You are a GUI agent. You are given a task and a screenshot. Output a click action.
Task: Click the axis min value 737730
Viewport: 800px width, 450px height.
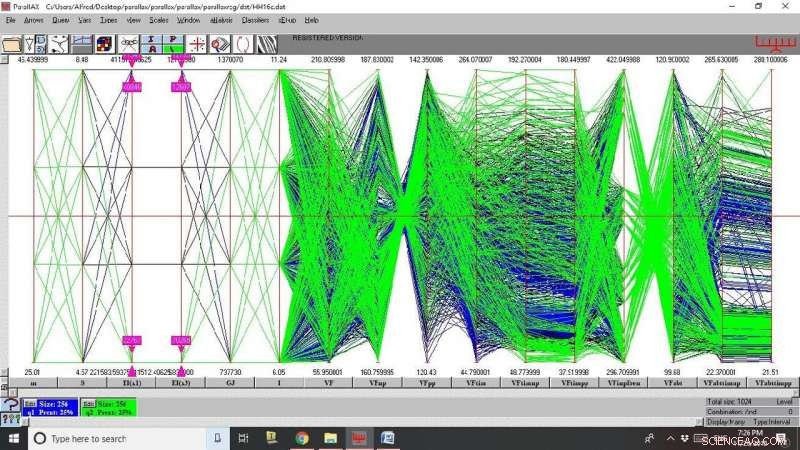click(230, 372)
